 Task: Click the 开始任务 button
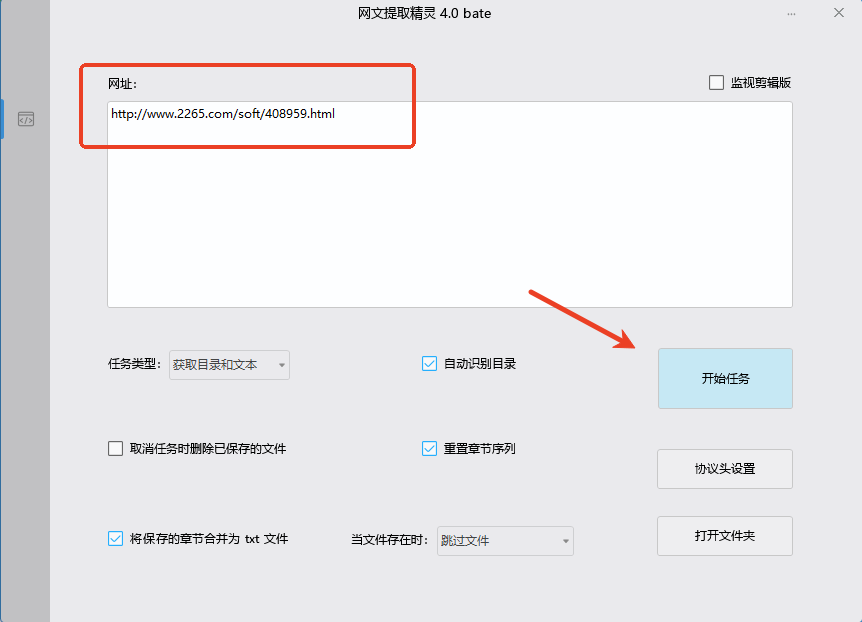[725, 378]
